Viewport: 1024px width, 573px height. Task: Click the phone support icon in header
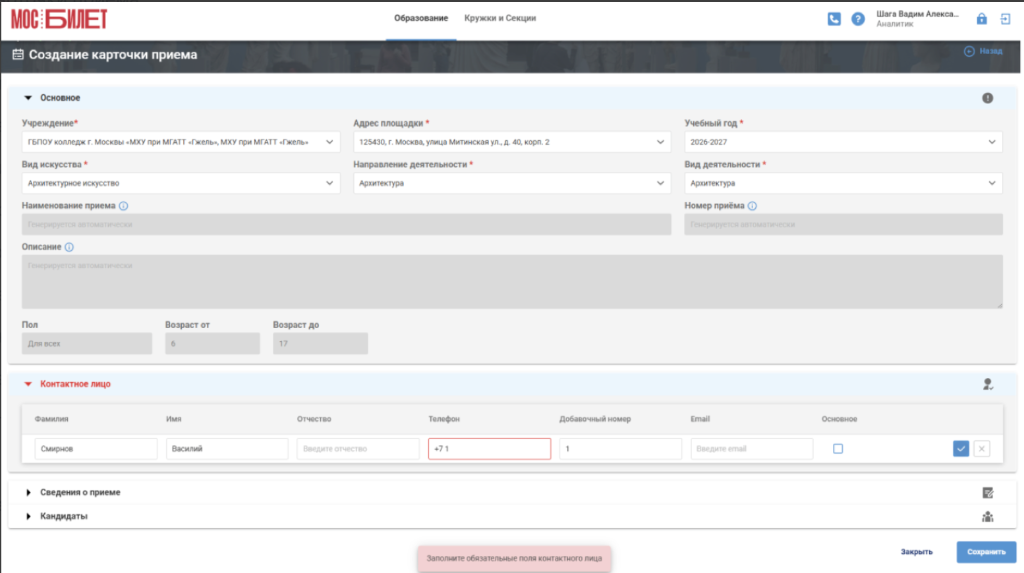834,19
